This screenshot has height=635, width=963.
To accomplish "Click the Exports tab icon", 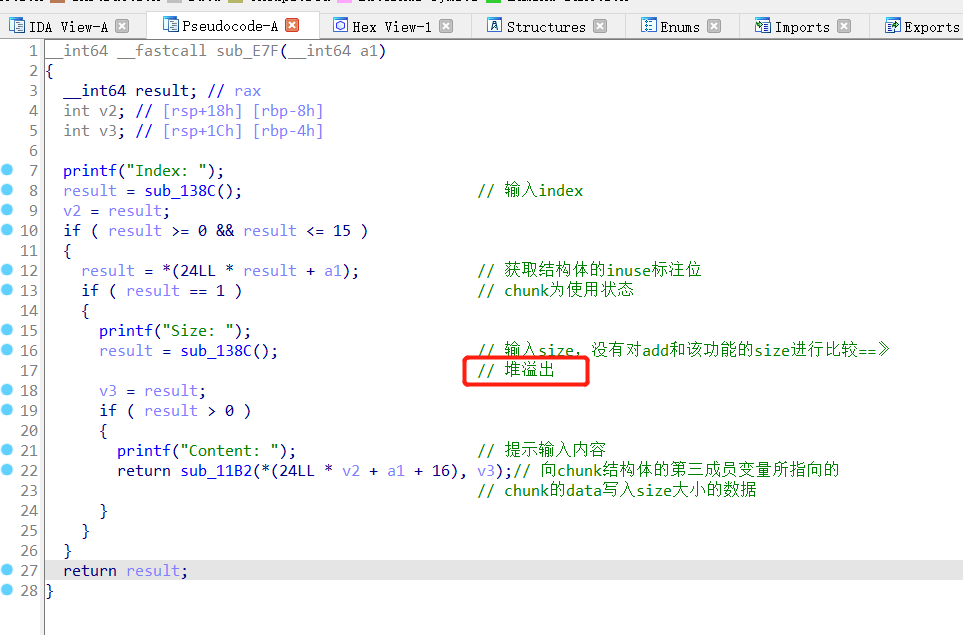I will [x=892, y=25].
